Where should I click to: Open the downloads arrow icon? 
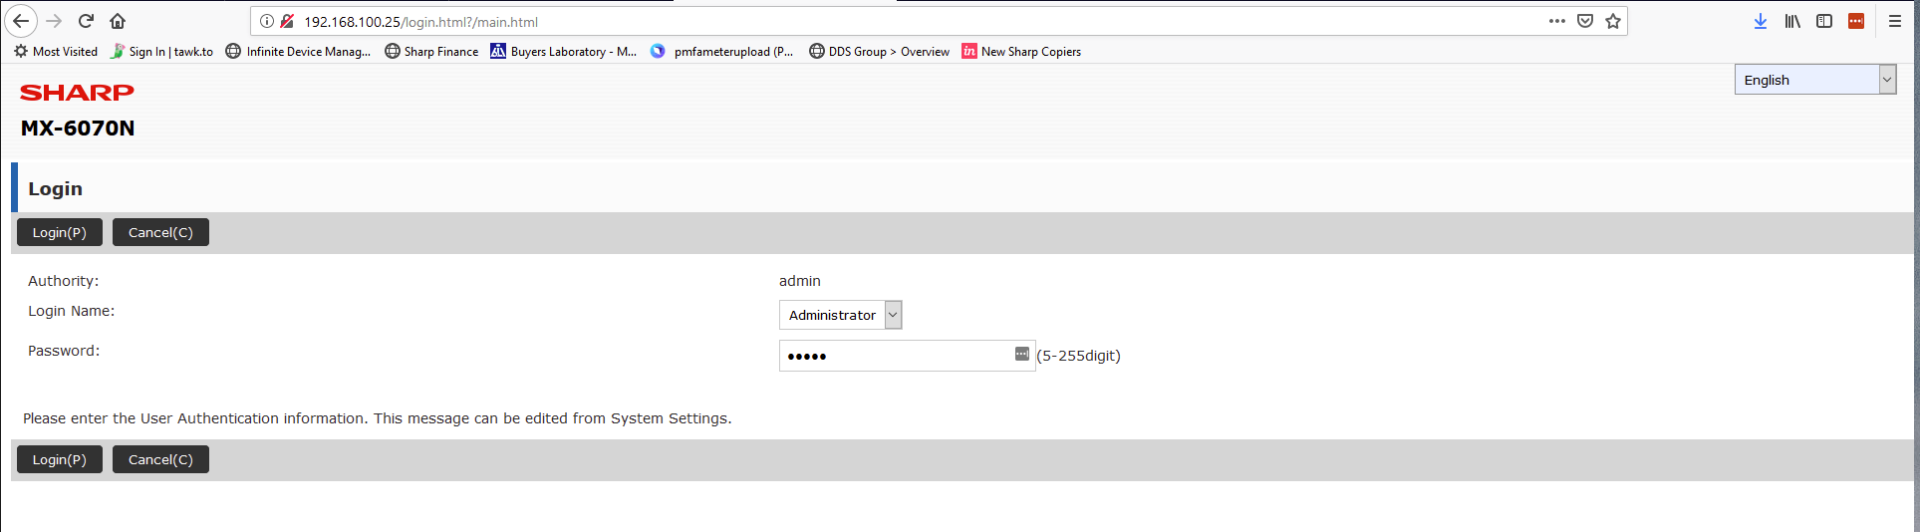pyautogui.click(x=1760, y=21)
